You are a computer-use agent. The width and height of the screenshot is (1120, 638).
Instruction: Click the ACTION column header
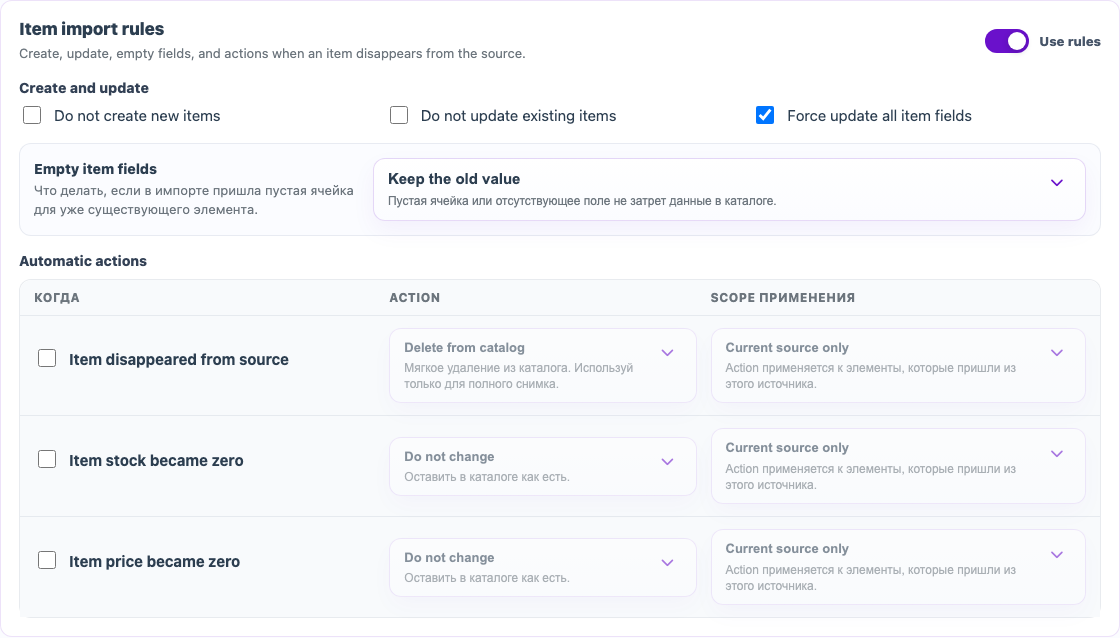pos(414,298)
